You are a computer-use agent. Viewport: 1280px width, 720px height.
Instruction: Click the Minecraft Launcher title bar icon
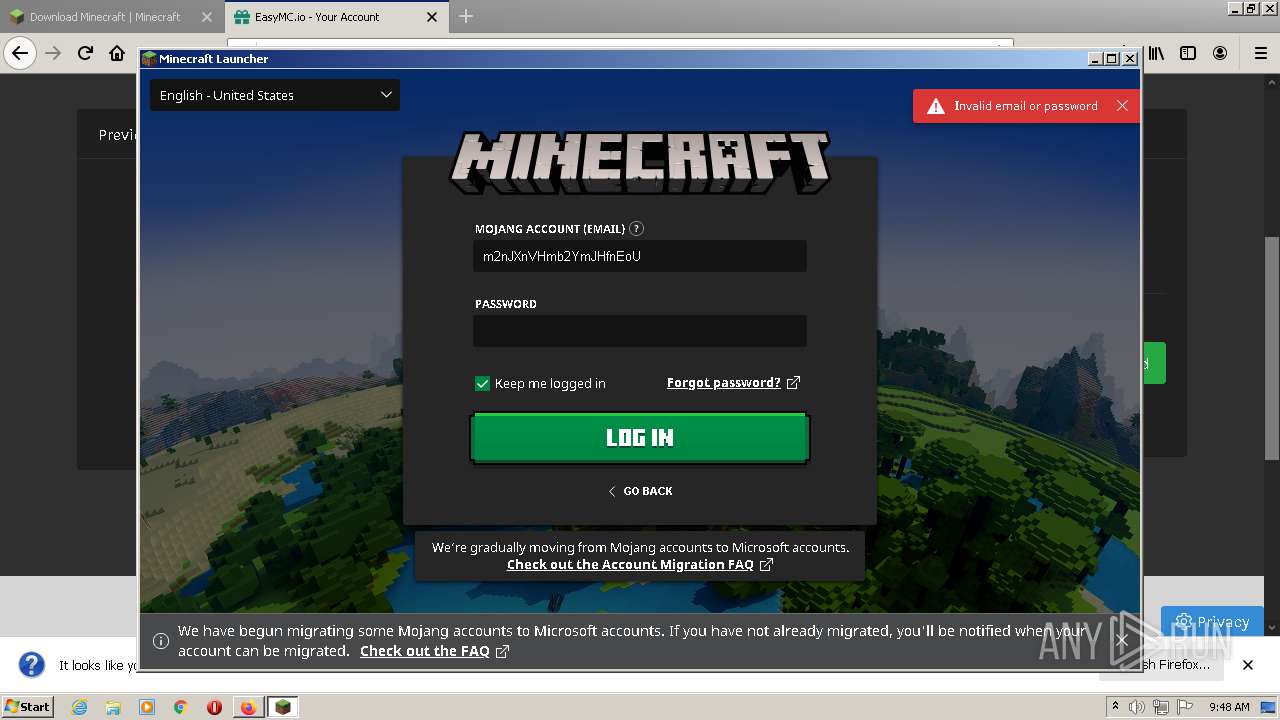tap(149, 59)
